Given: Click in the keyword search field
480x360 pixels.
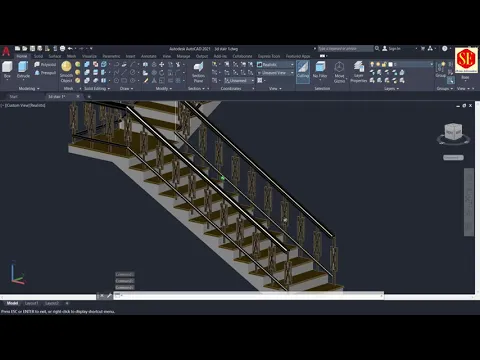Looking at the screenshot, I should (x=345, y=49).
